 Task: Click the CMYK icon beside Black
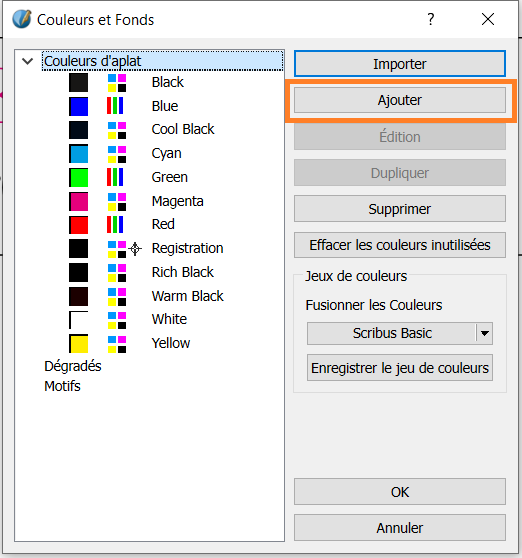coord(117,83)
